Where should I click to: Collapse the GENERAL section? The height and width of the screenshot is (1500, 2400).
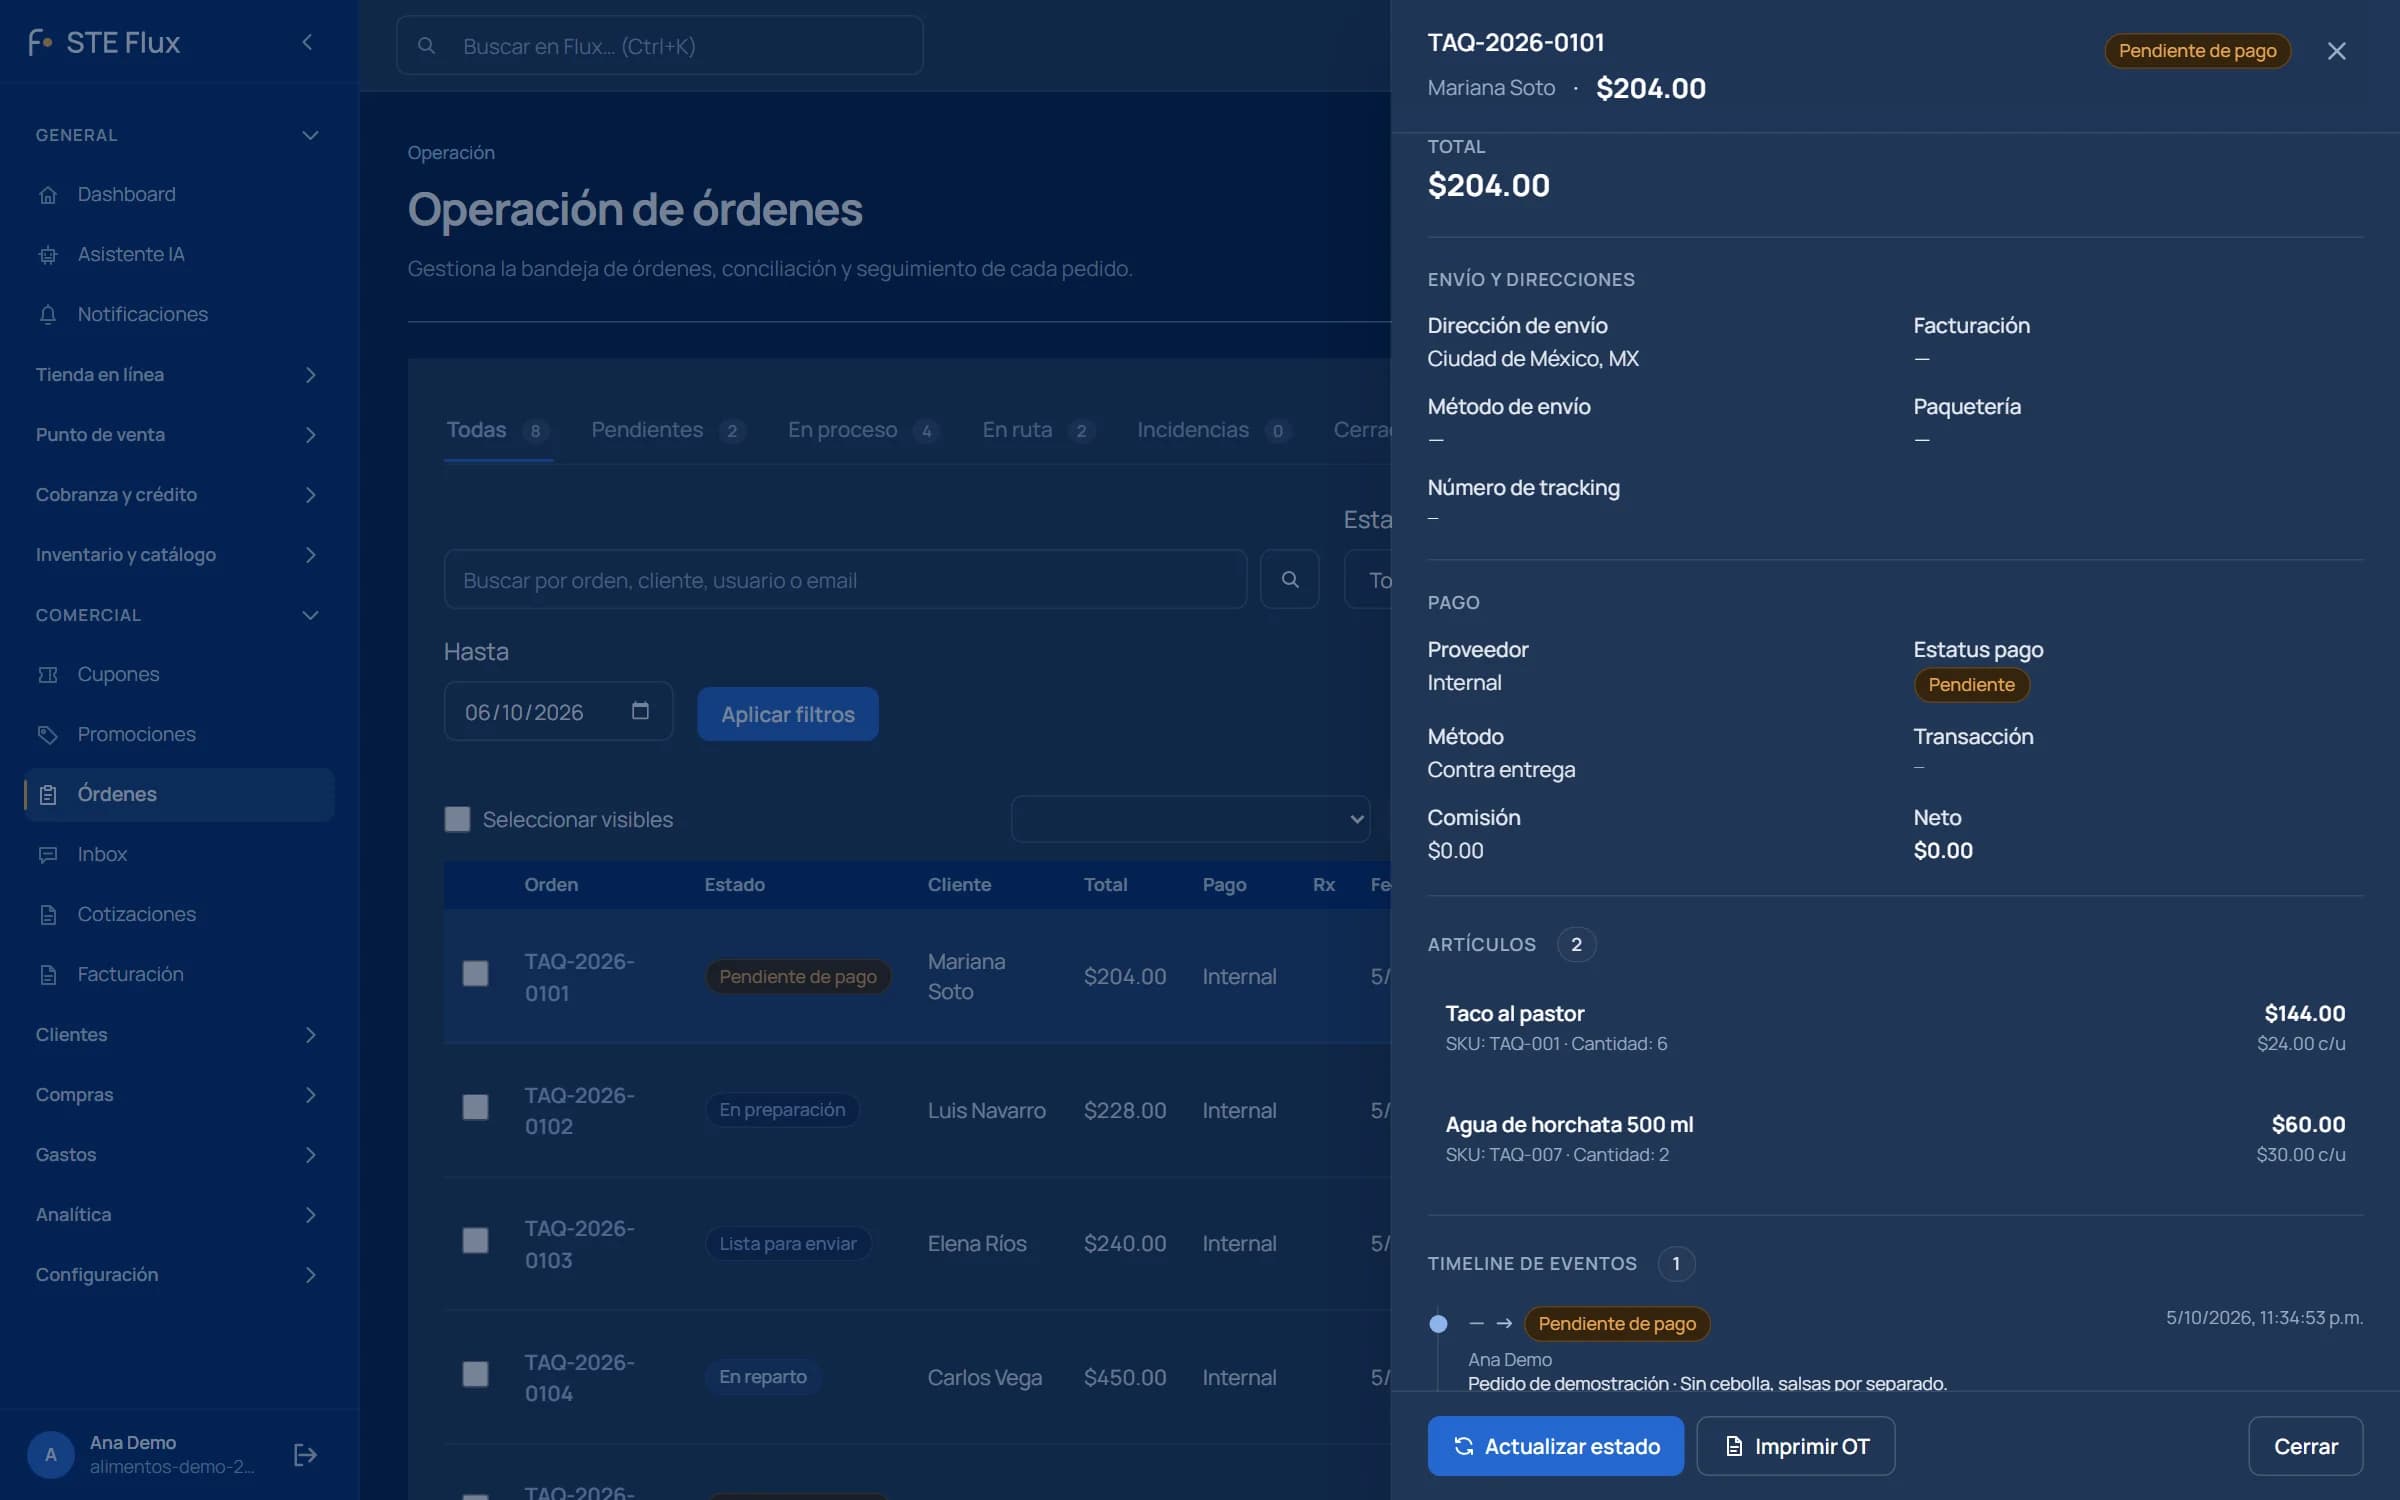pos(179,135)
